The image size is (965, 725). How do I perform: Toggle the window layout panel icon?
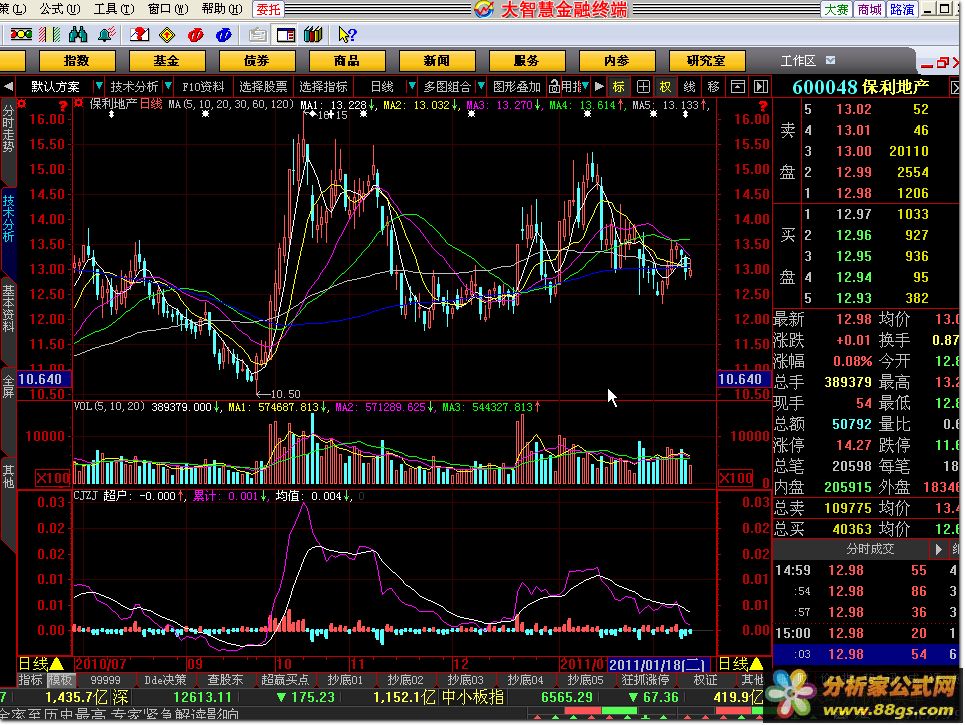286,35
